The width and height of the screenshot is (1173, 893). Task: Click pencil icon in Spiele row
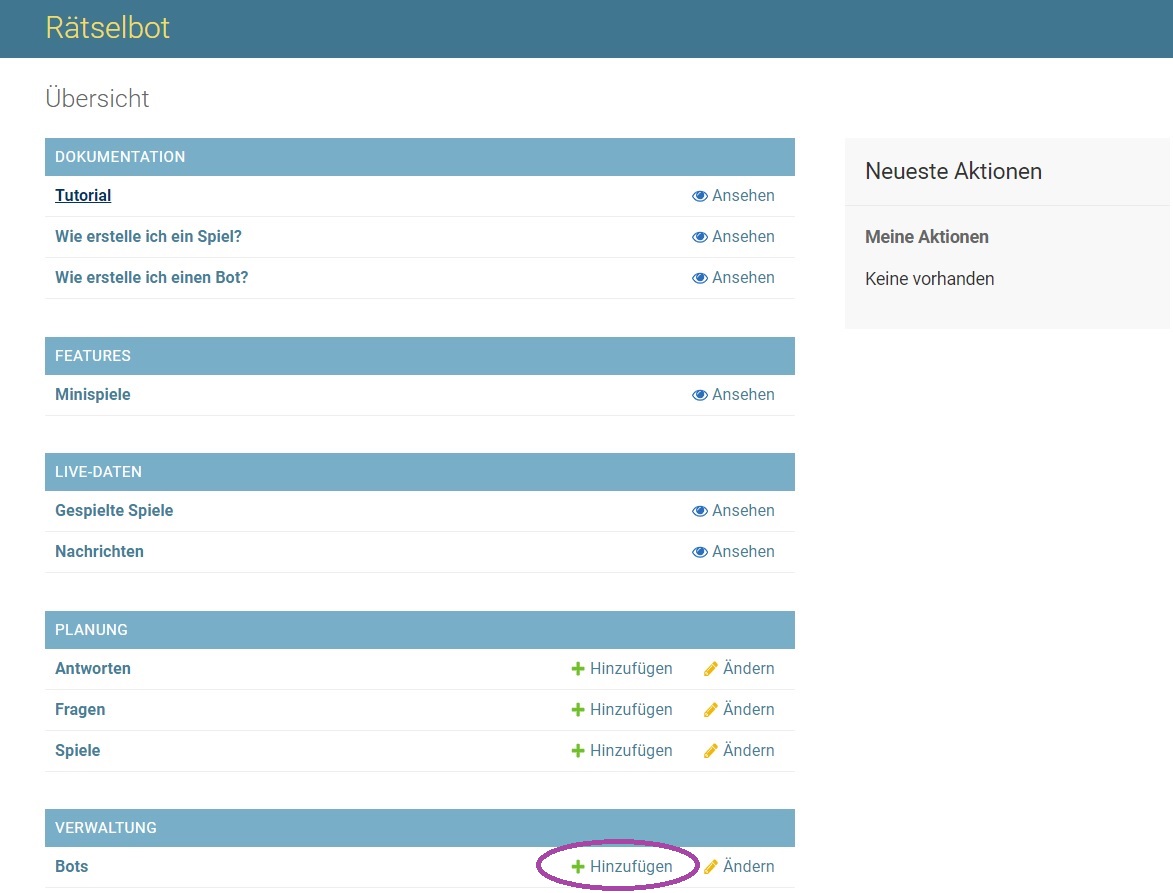tap(711, 751)
